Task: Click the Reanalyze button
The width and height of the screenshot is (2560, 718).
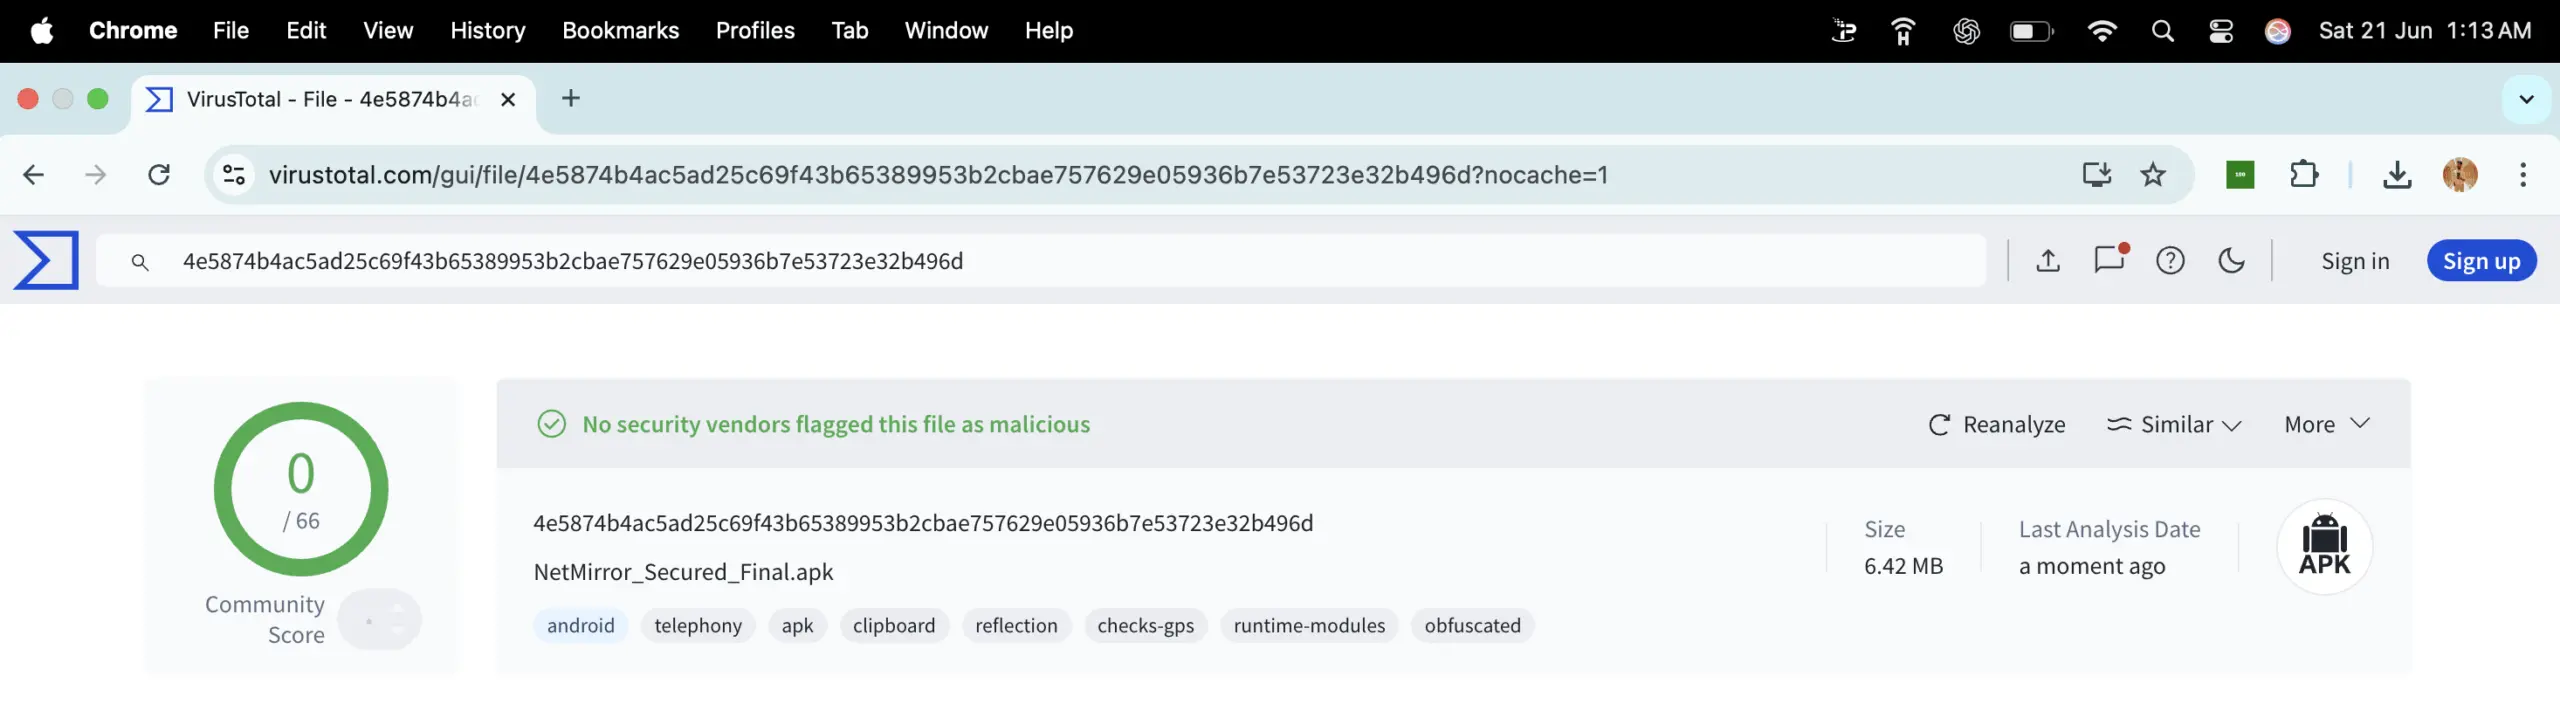Action: tap(1996, 425)
